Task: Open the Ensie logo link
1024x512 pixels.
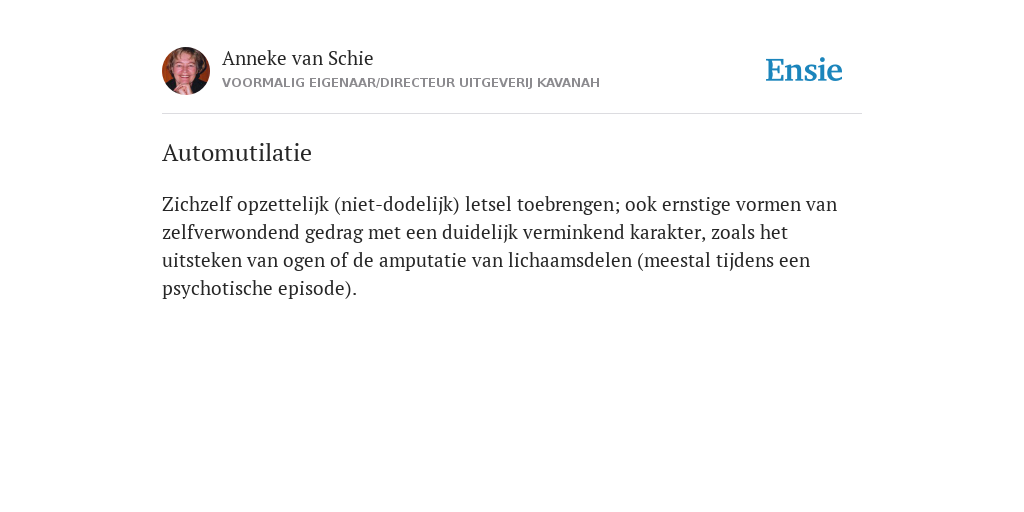Action: (804, 70)
